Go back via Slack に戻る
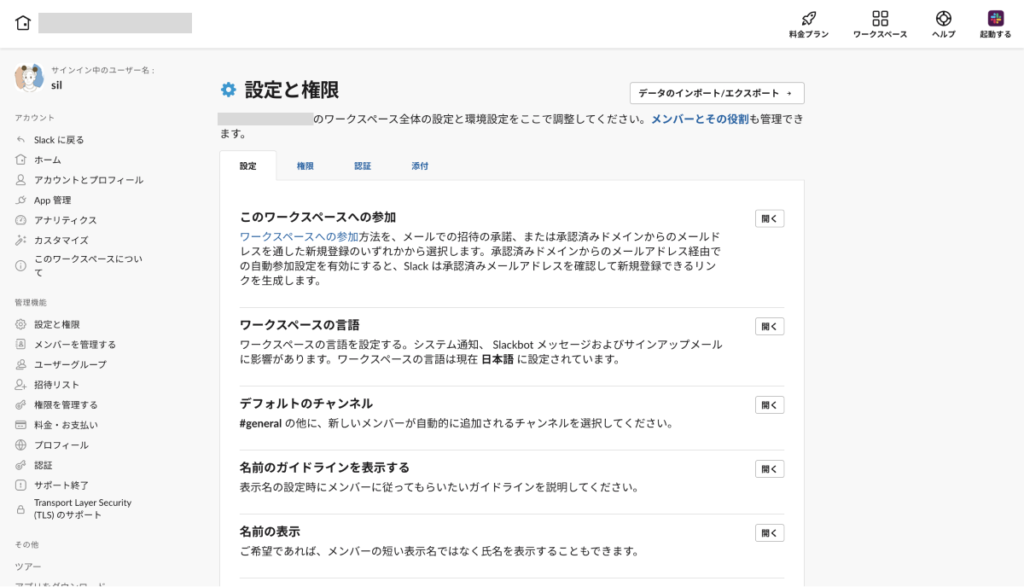The image size is (1024, 587). pyautogui.click(x=58, y=140)
